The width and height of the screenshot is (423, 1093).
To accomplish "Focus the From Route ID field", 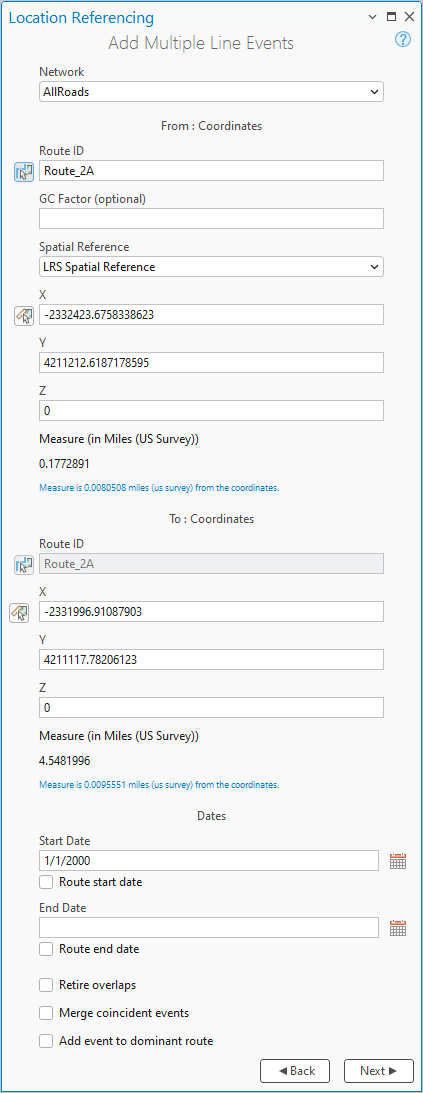I will click(x=211, y=171).
